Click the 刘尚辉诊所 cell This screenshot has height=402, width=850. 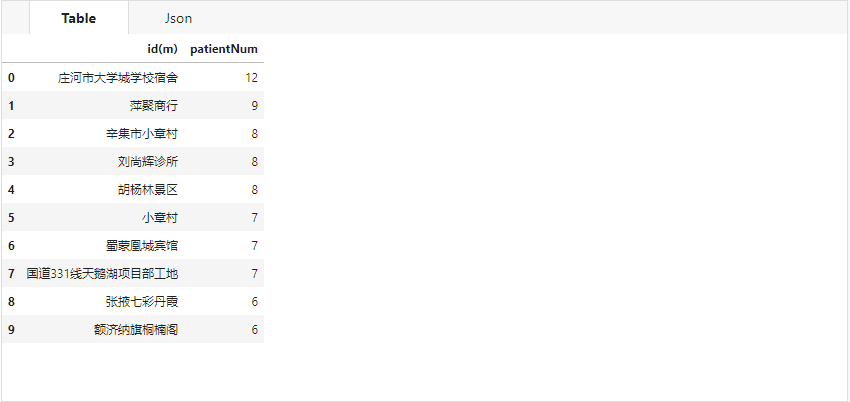(x=148, y=161)
